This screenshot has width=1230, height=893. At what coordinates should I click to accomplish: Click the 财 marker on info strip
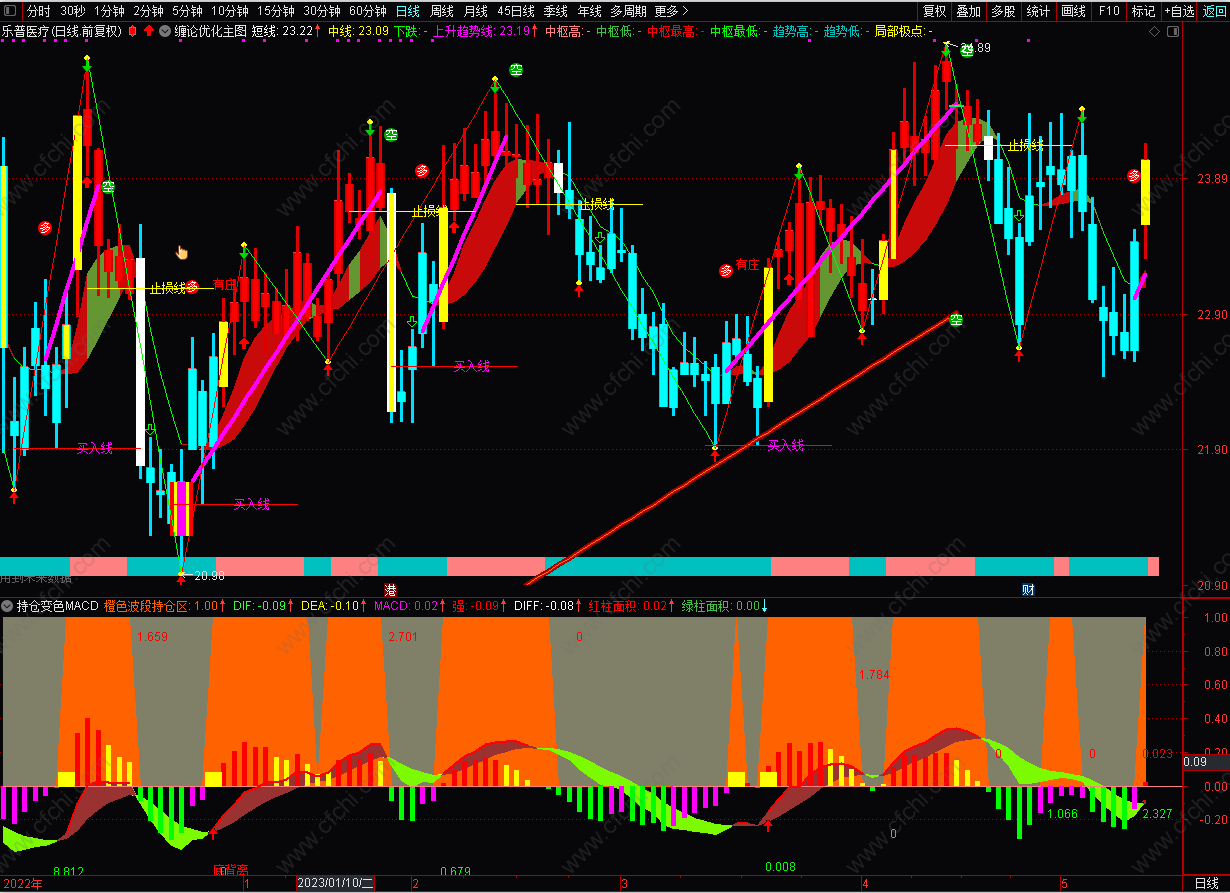pyautogui.click(x=1027, y=589)
